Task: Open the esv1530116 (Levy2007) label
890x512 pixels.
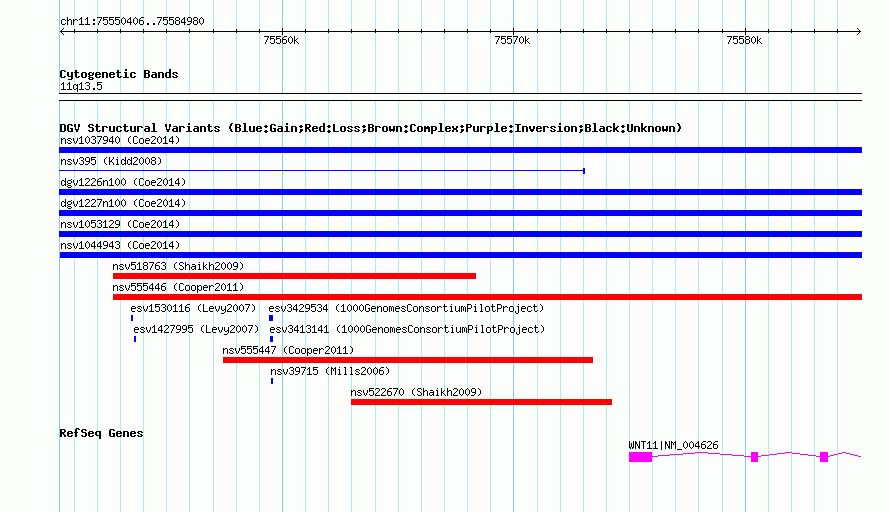Action: click(193, 308)
